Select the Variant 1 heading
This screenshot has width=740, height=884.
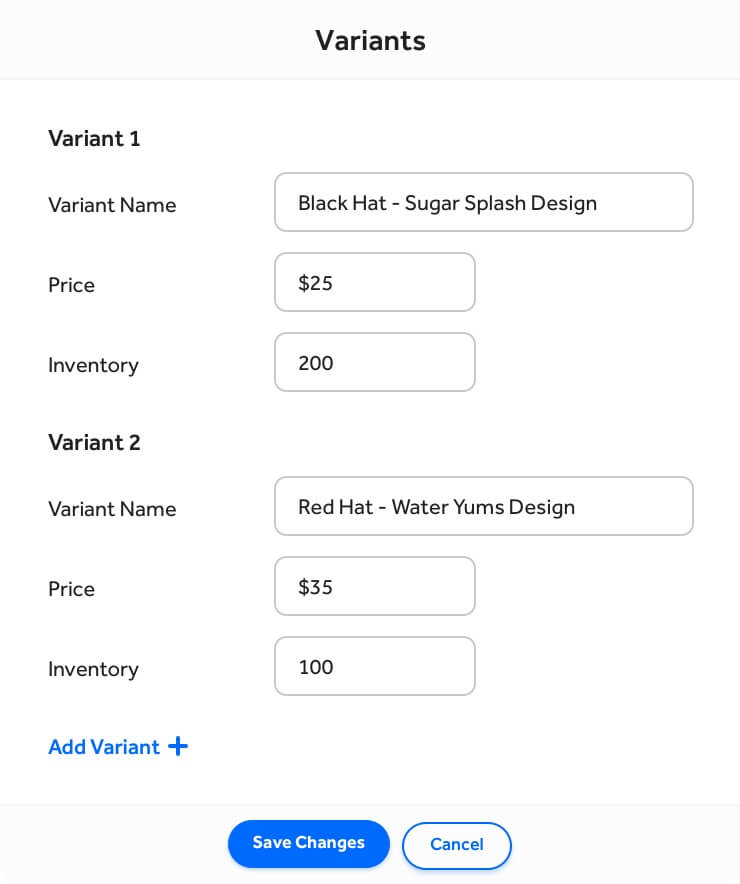pyautogui.click(x=94, y=138)
